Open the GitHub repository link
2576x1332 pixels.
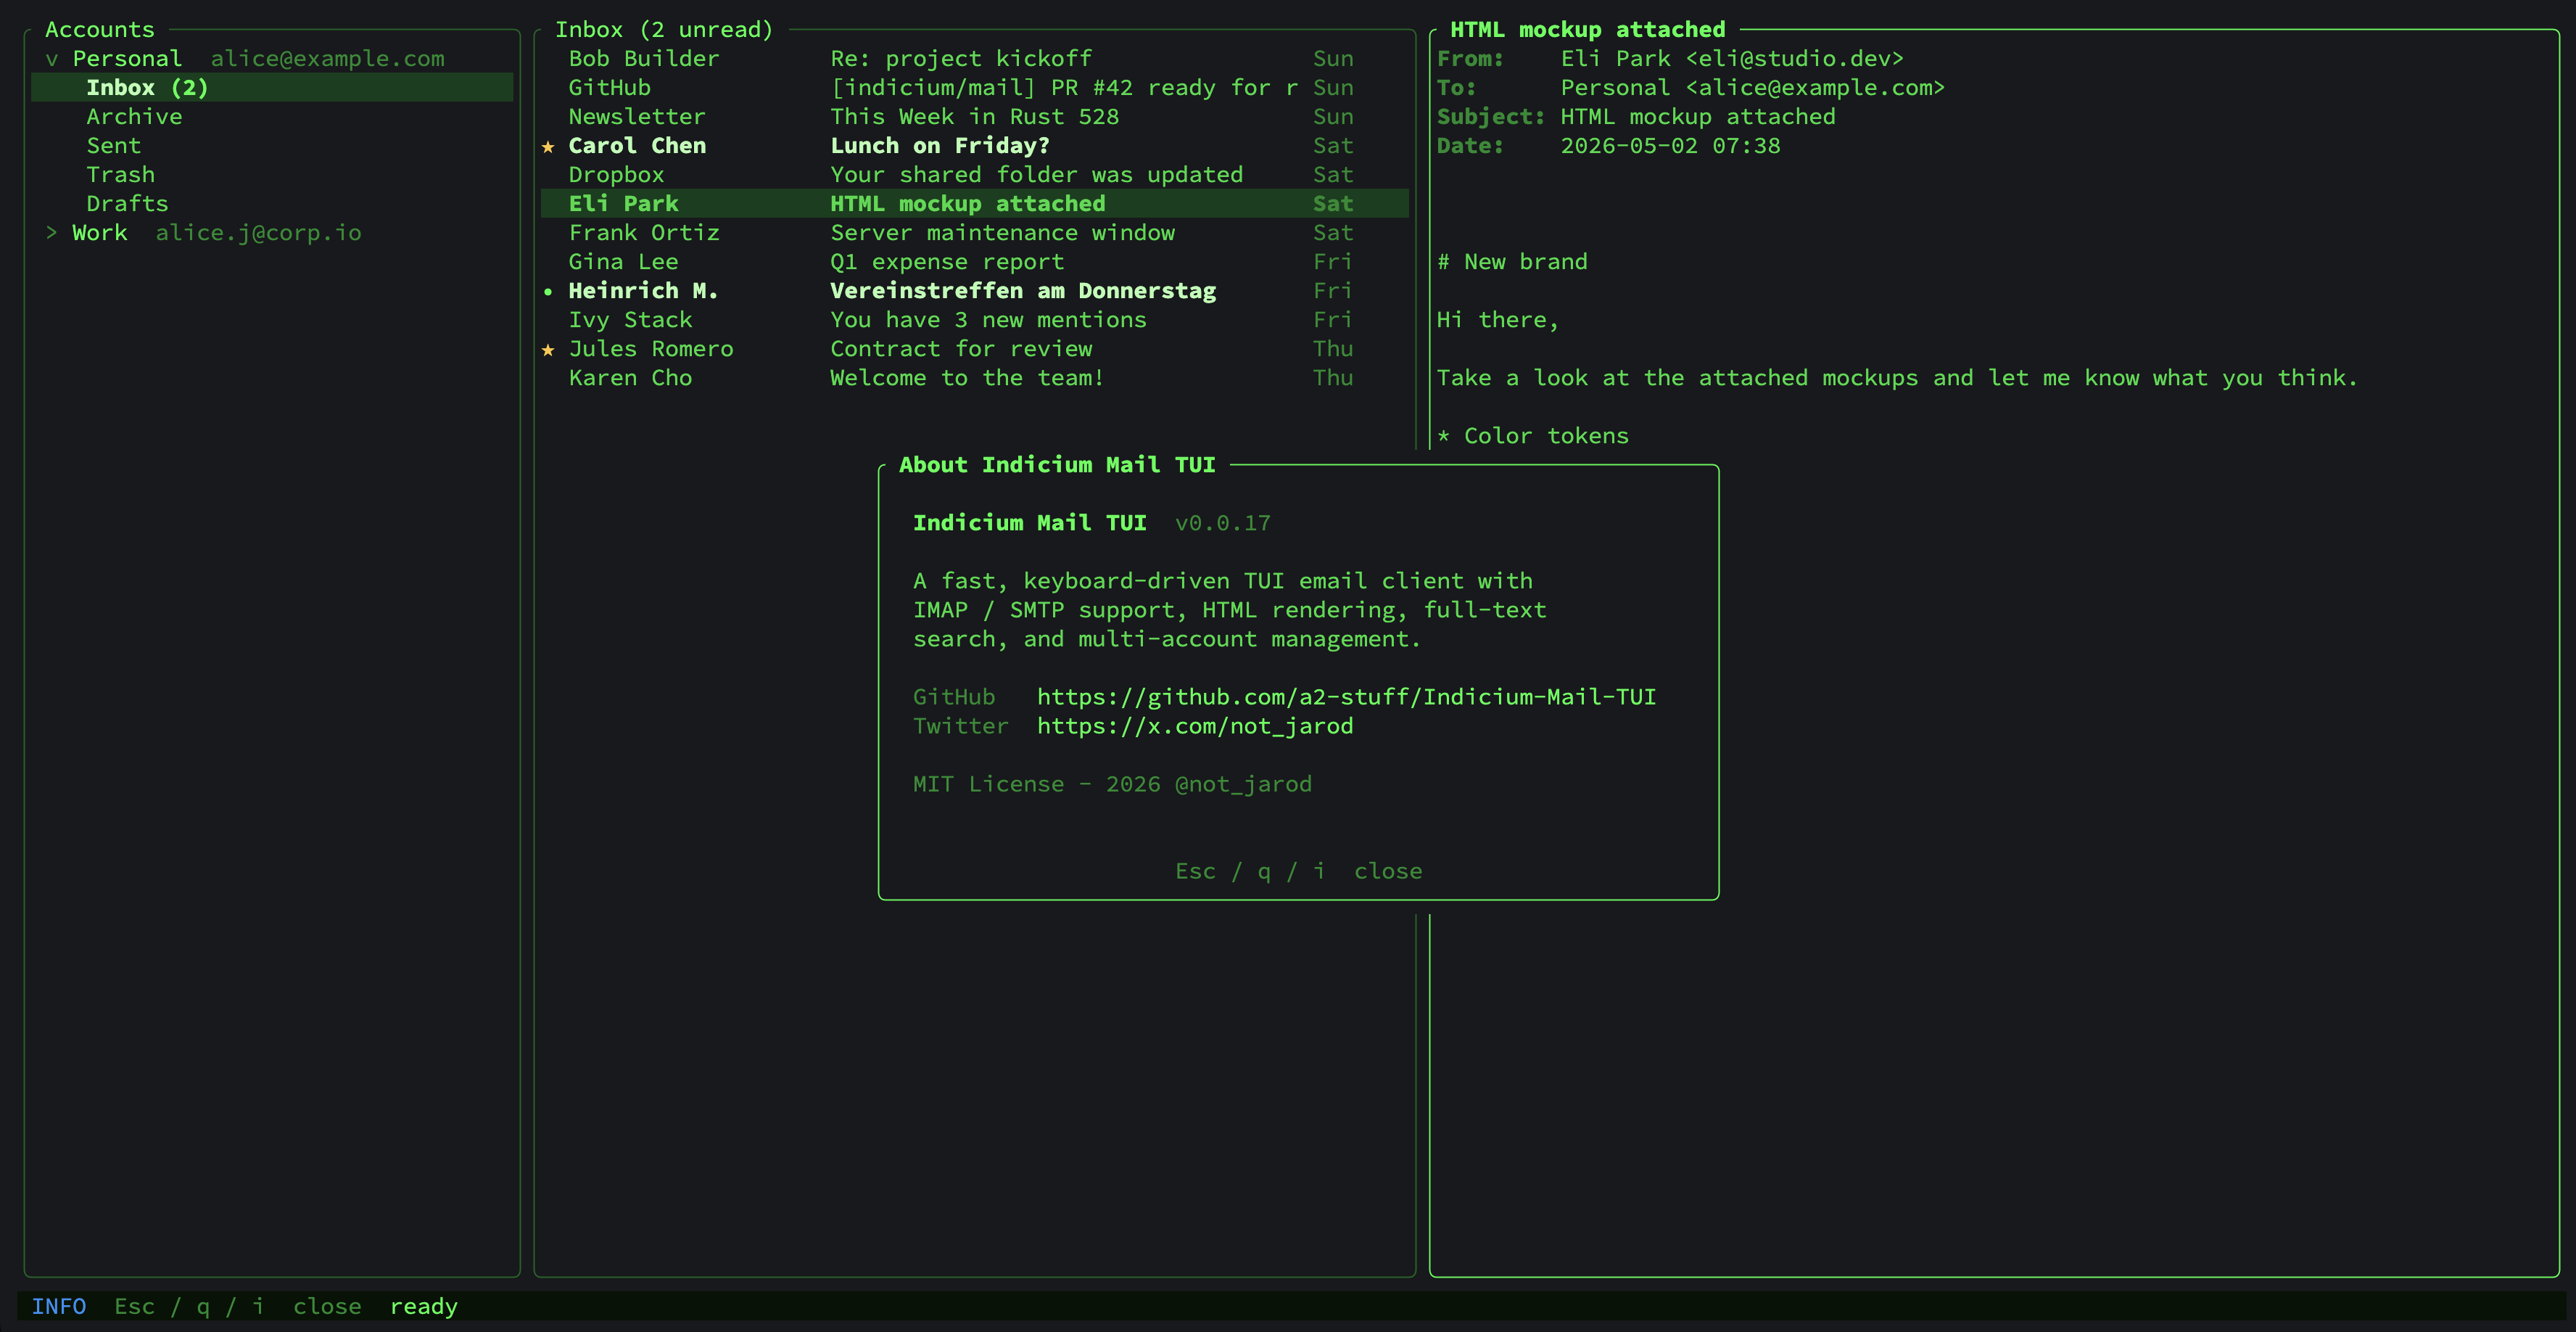(1346, 697)
